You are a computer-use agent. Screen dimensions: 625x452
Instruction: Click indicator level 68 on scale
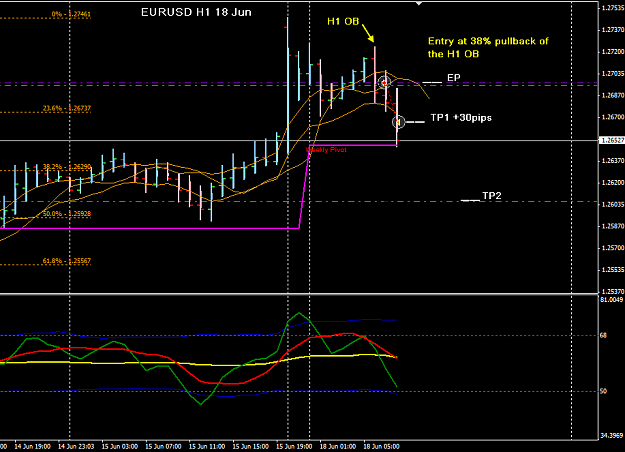coord(603,336)
